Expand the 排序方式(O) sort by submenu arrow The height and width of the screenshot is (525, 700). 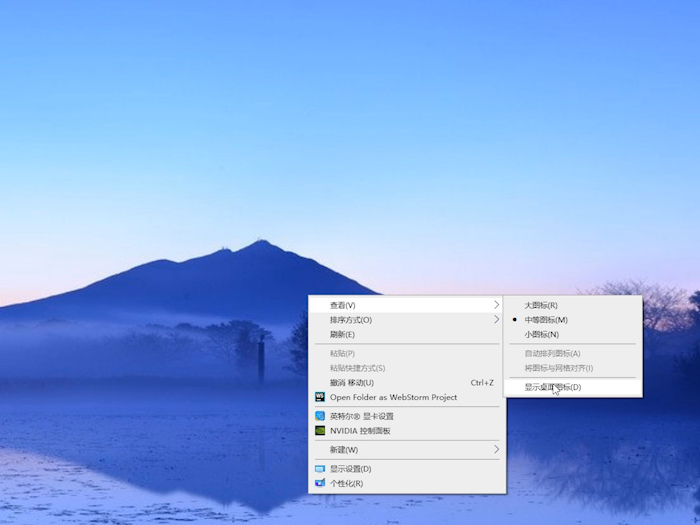[496, 320]
